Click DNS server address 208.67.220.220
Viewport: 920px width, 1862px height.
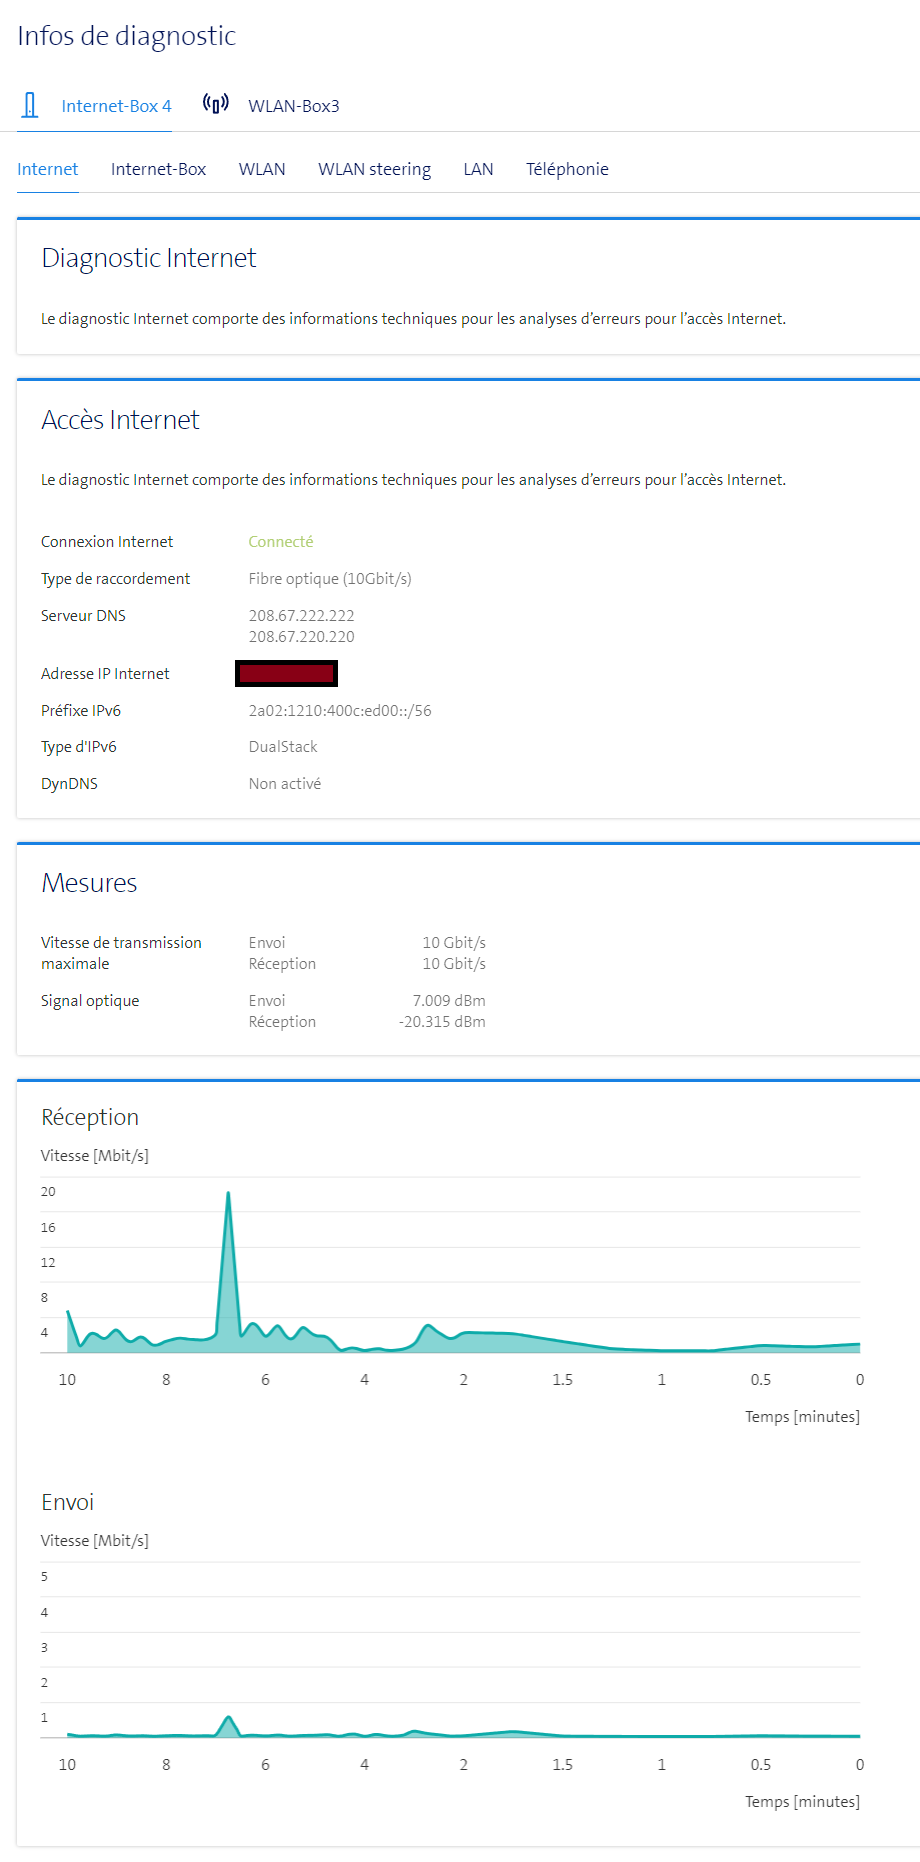pyautogui.click(x=301, y=637)
